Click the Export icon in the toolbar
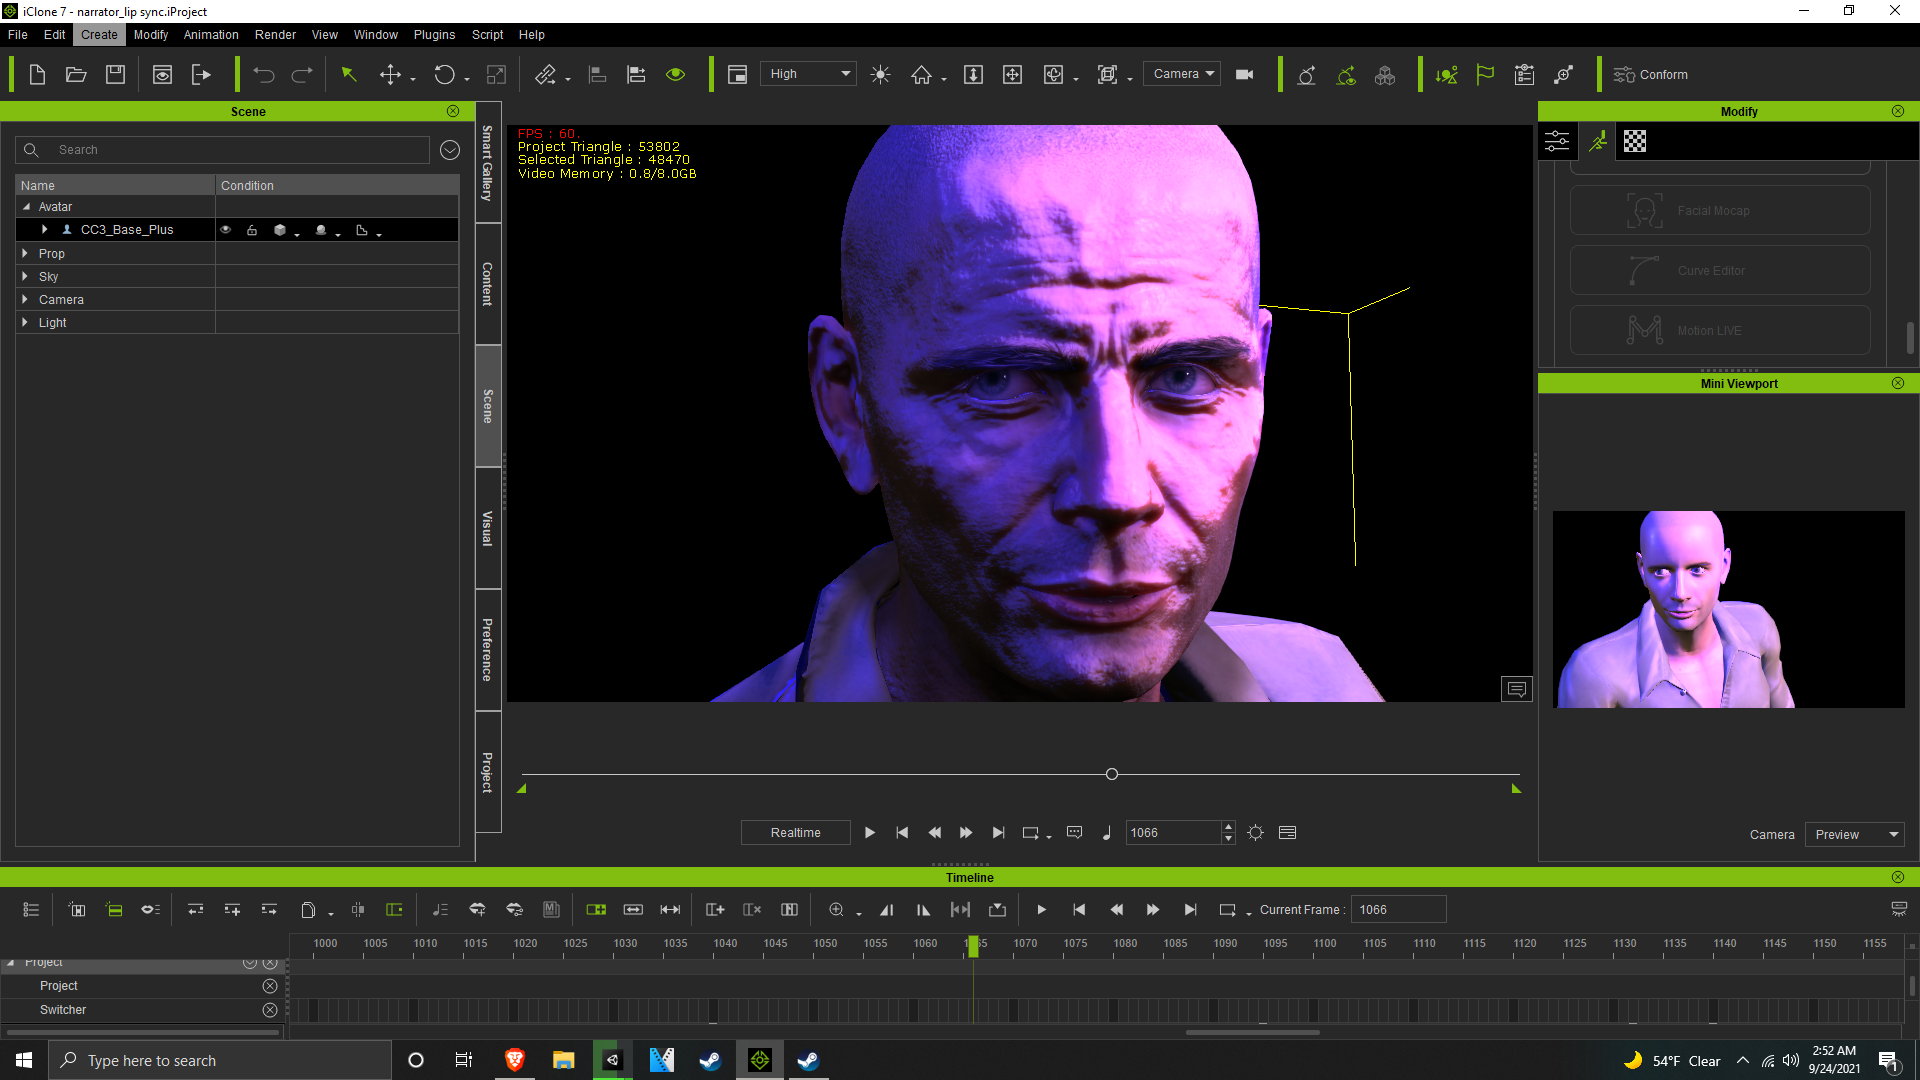This screenshot has height=1080, width=1920. point(201,75)
